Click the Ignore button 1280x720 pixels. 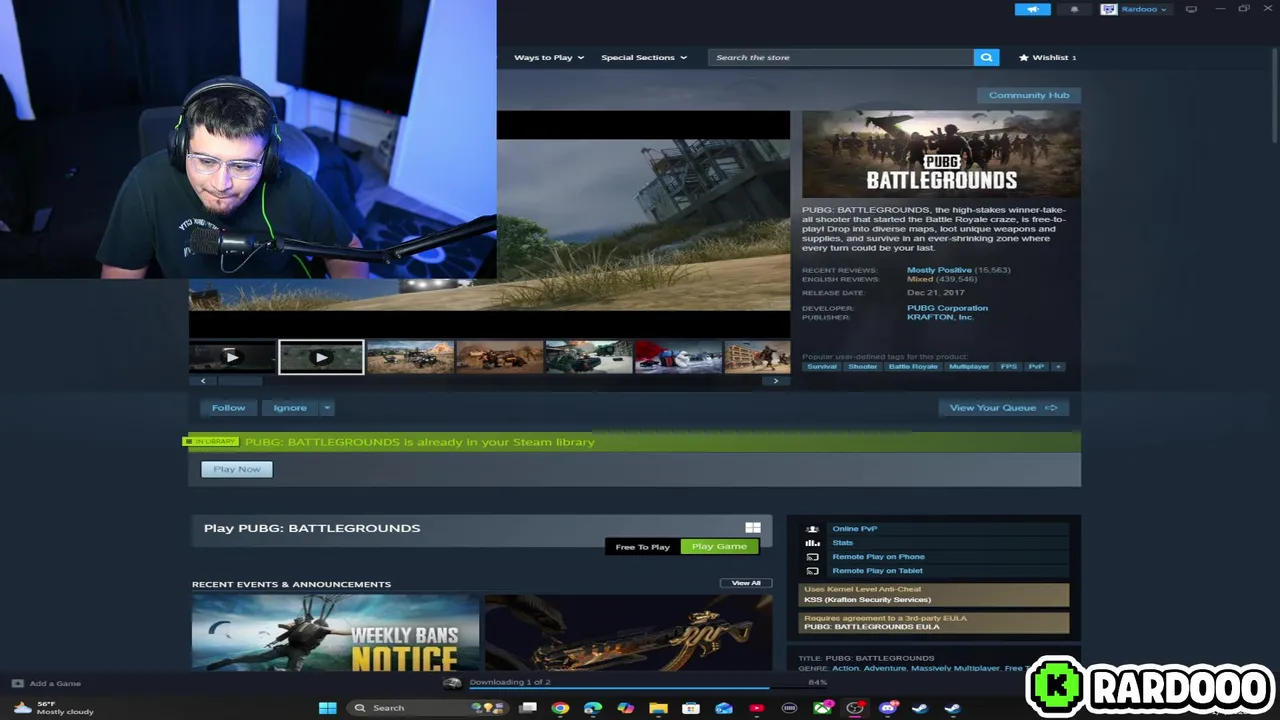click(x=290, y=407)
